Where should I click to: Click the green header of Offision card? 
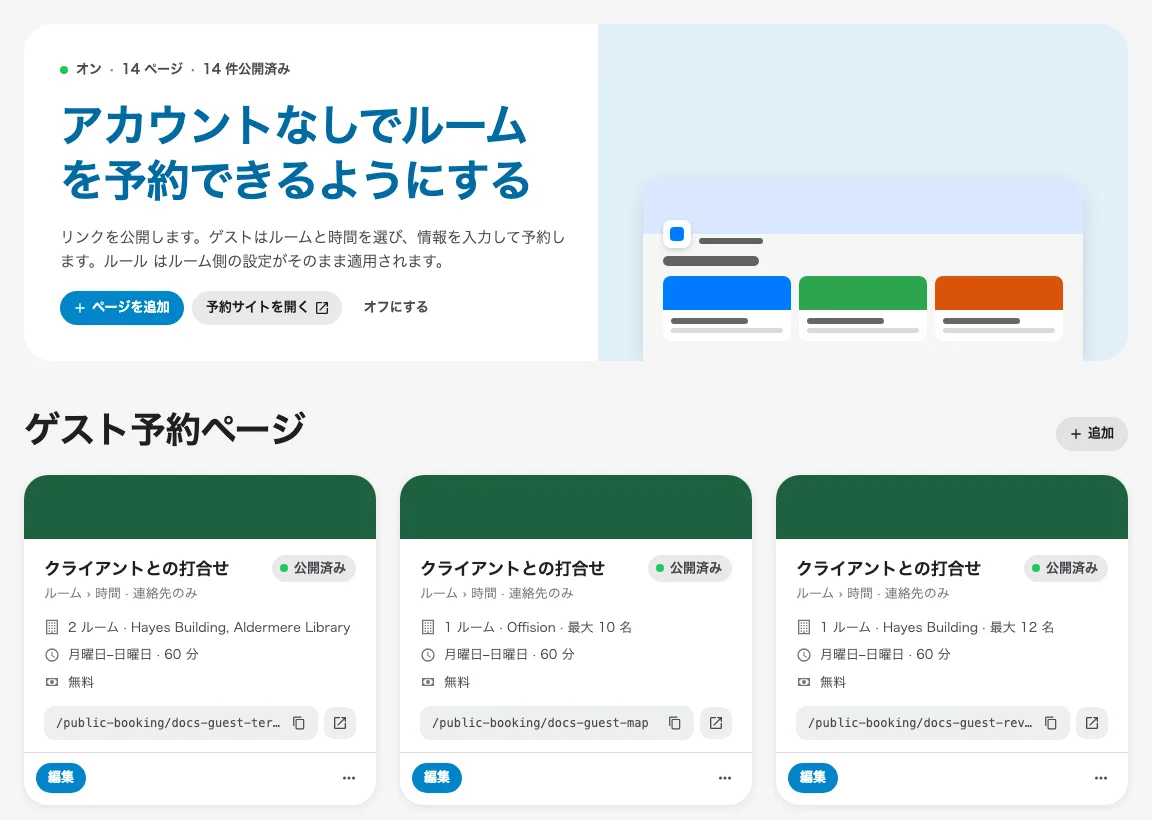click(576, 507)
